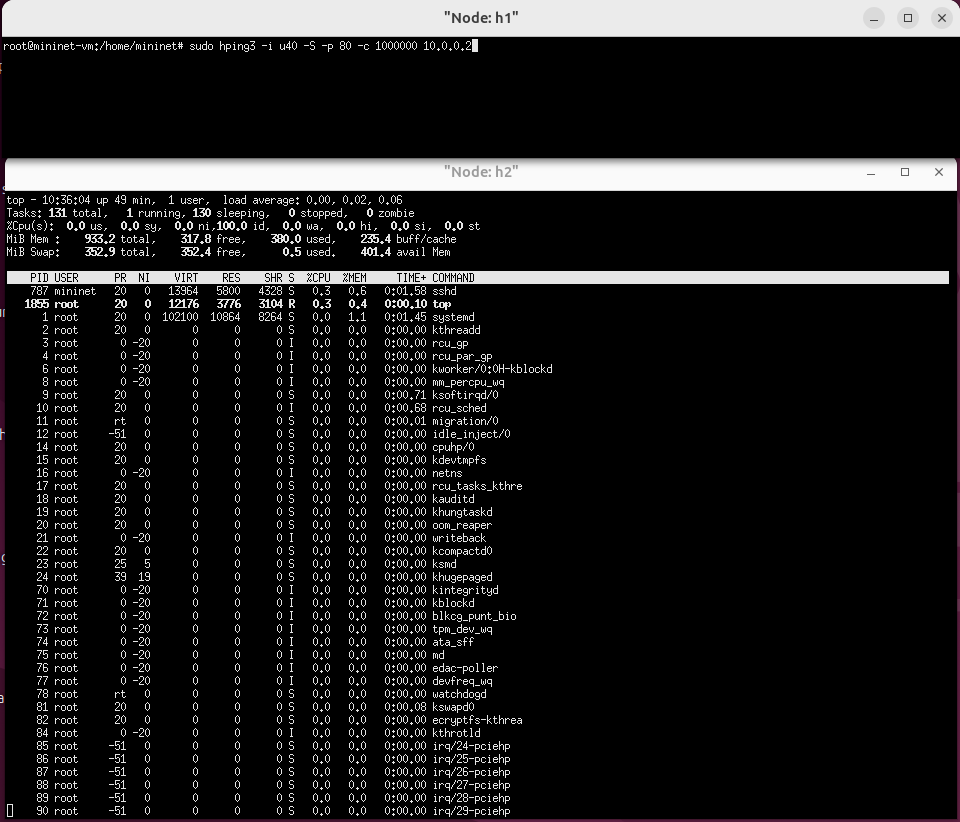This screenshot has width=960, height=822.
Task: Click the COMMAND column header in top
Action: pos(453,278)
